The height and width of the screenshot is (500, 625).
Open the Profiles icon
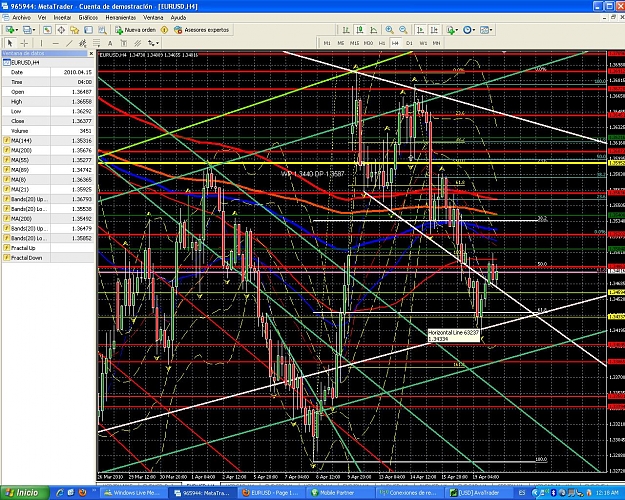pyautogui.click(x=27, y=30)
